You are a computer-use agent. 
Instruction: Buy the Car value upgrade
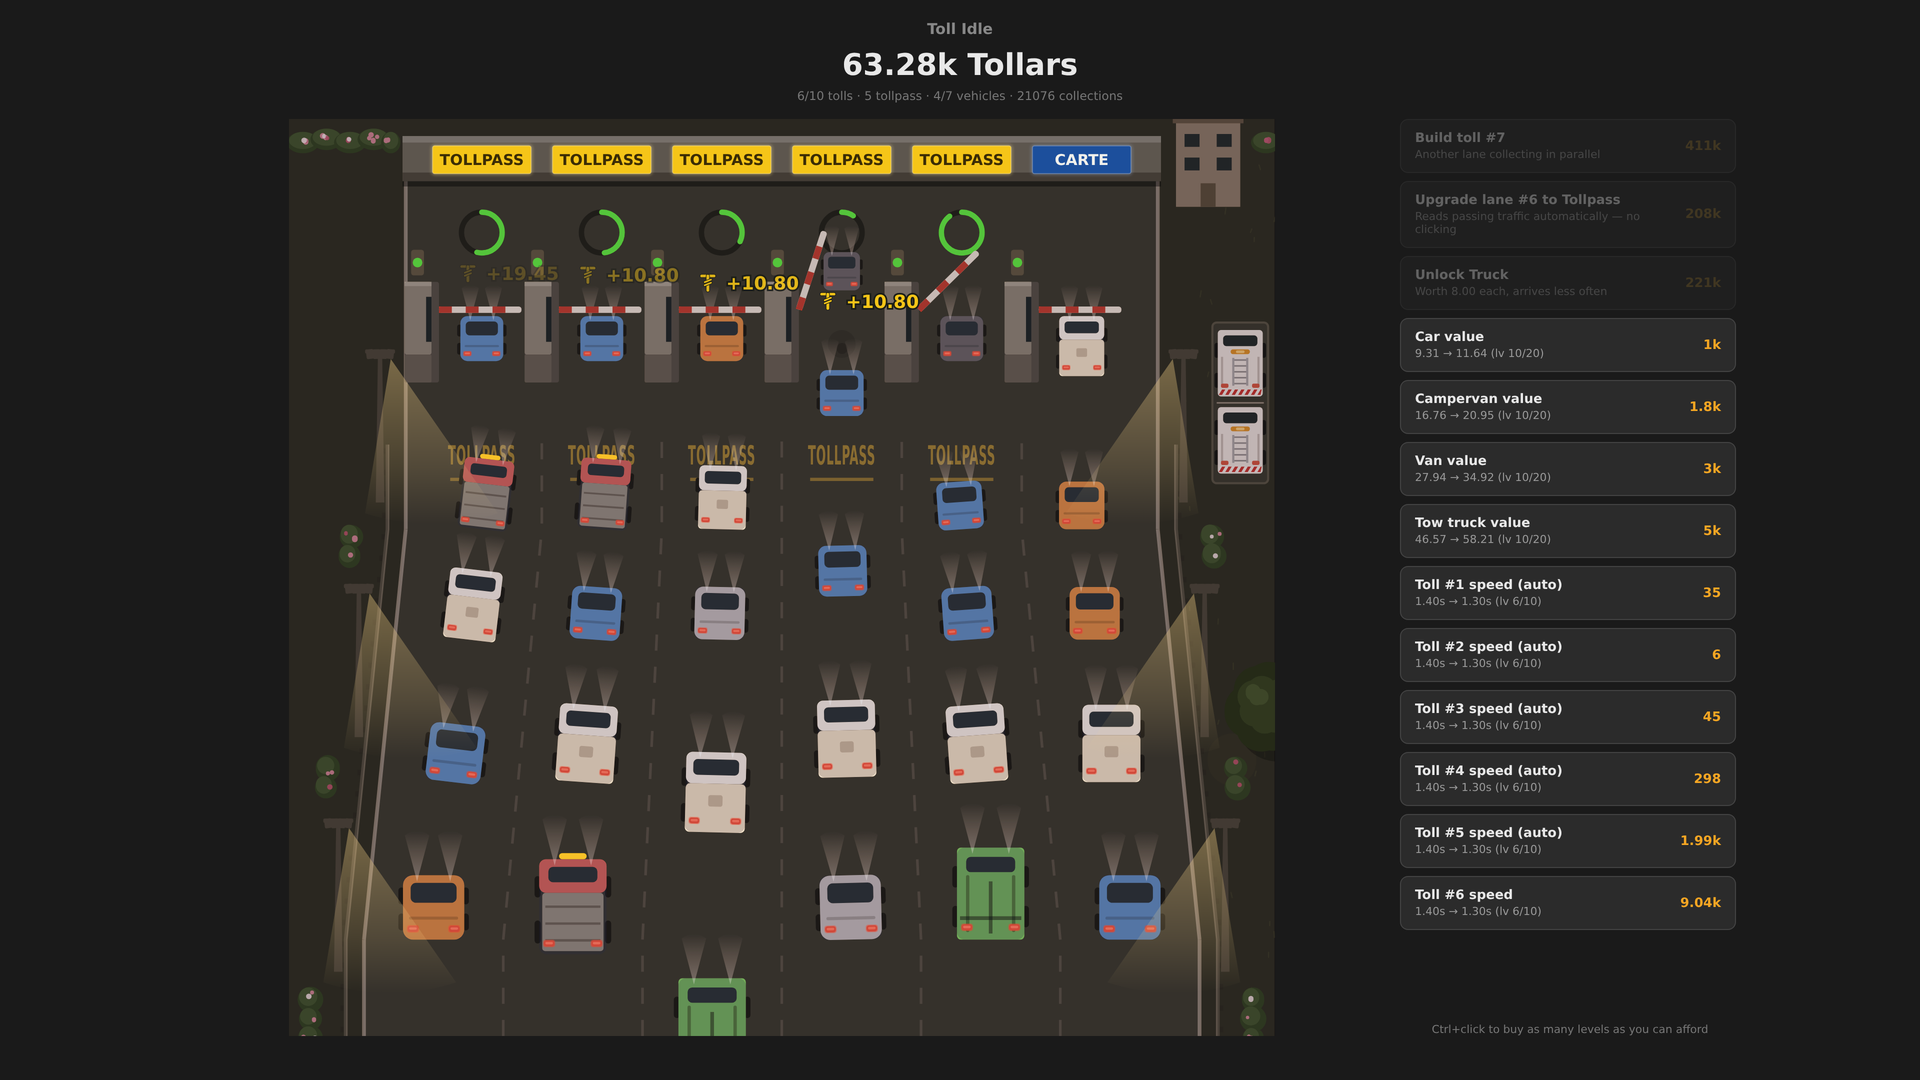click(x=1567, y=345)
